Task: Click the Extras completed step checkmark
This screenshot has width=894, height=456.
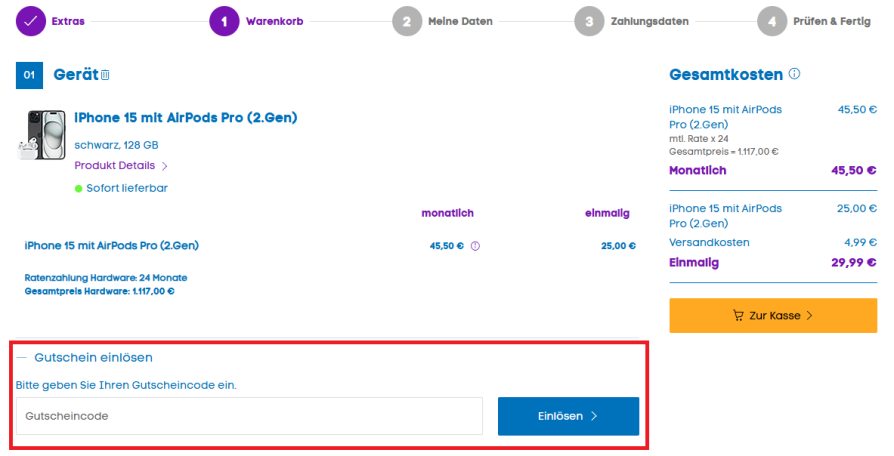Action: click(x=30, y=22)
